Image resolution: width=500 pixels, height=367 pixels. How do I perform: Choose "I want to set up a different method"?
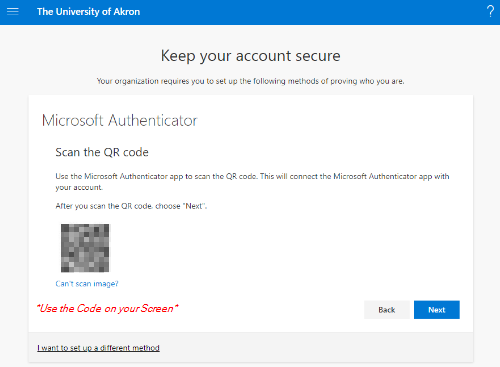click(x=98, y=348)
